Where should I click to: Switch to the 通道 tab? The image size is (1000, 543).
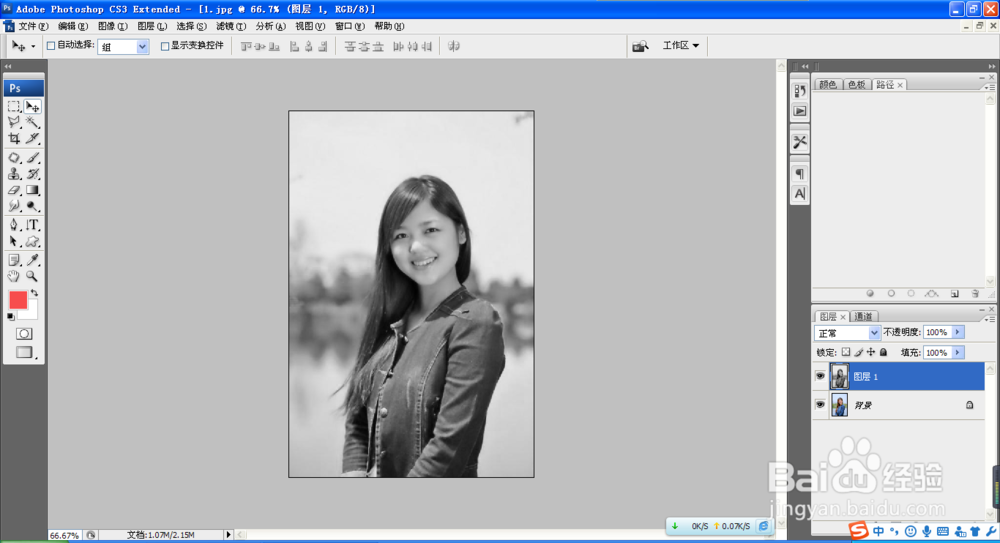(863, 316)
